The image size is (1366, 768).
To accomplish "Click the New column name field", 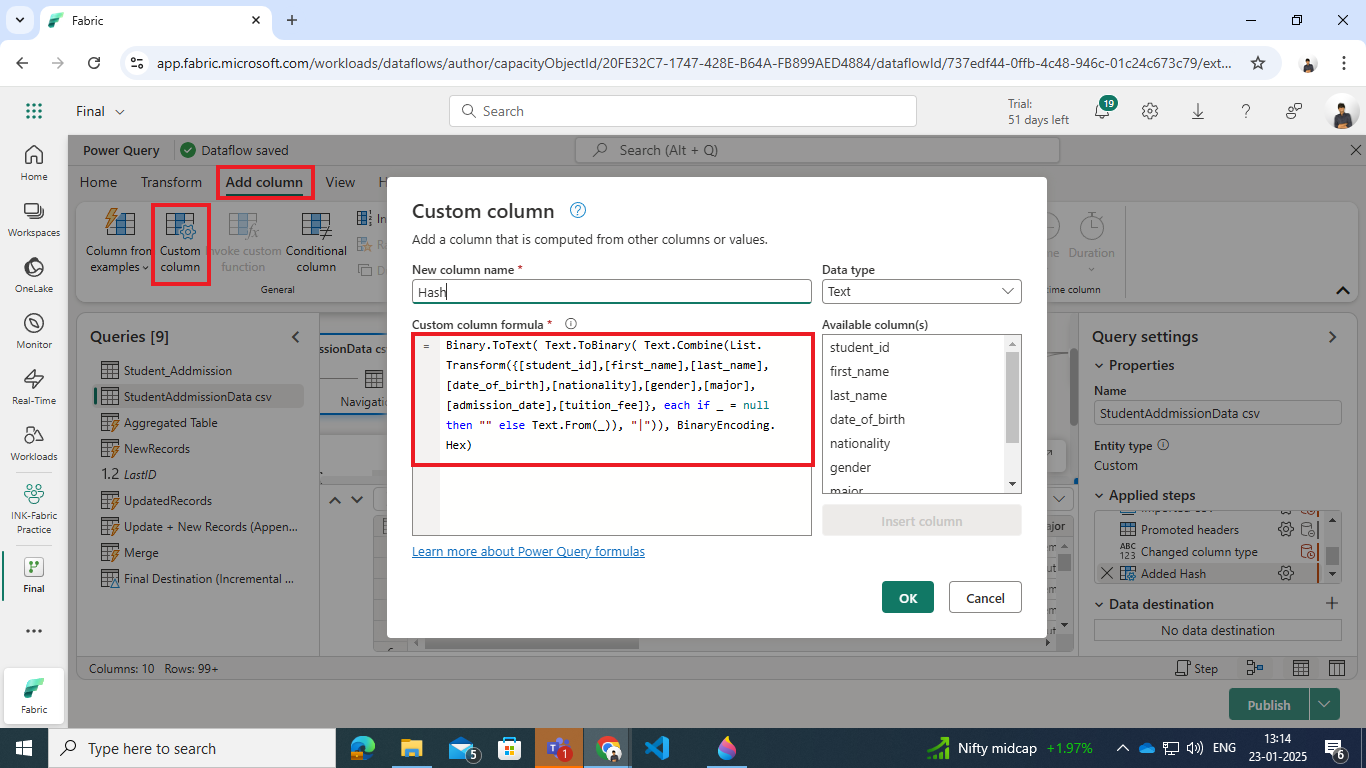I will coord(612,291).
